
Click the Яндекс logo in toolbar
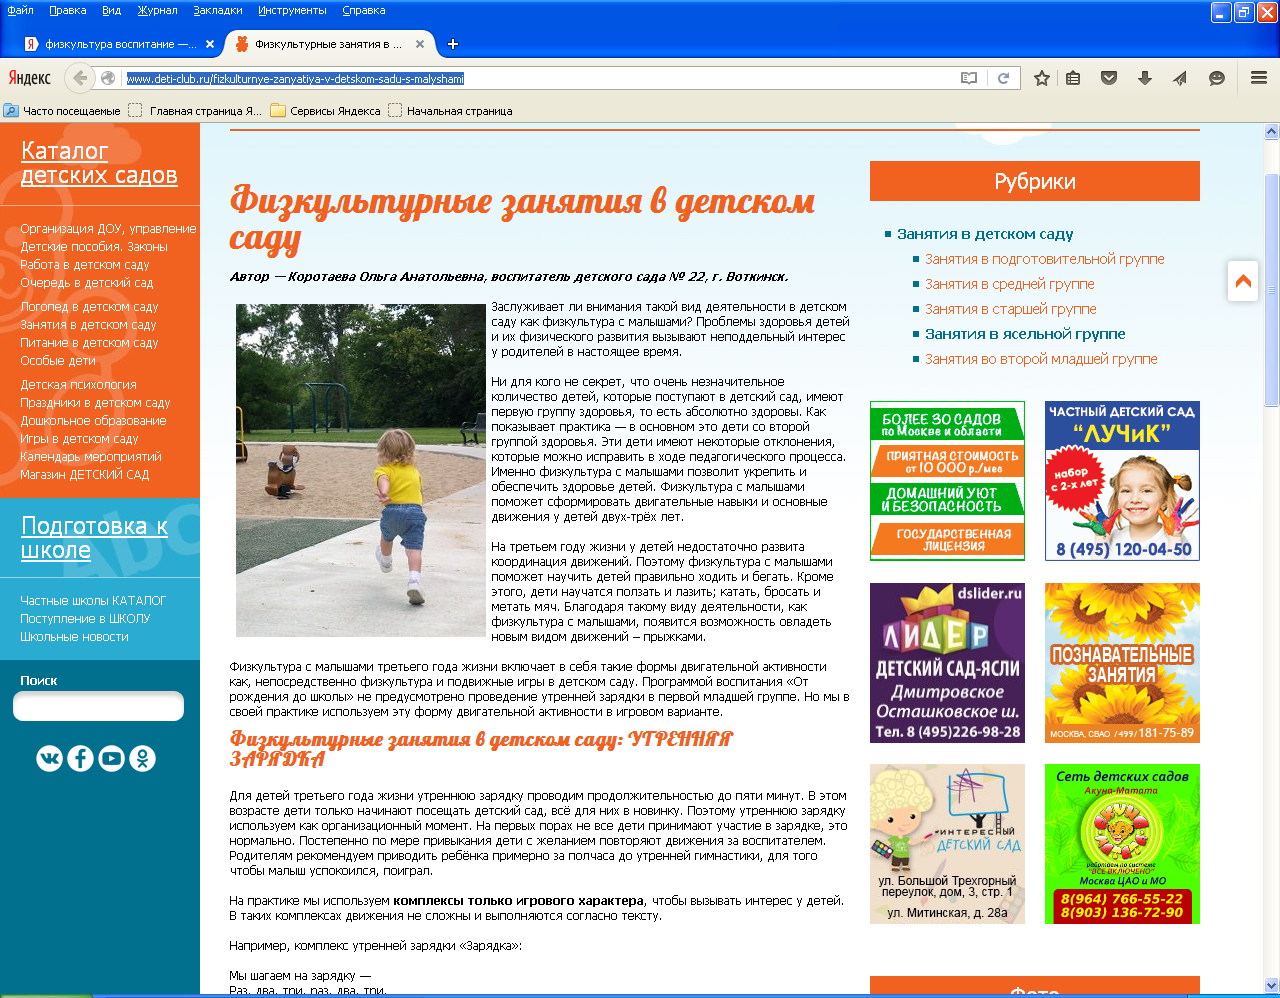(x=30, y=78)
